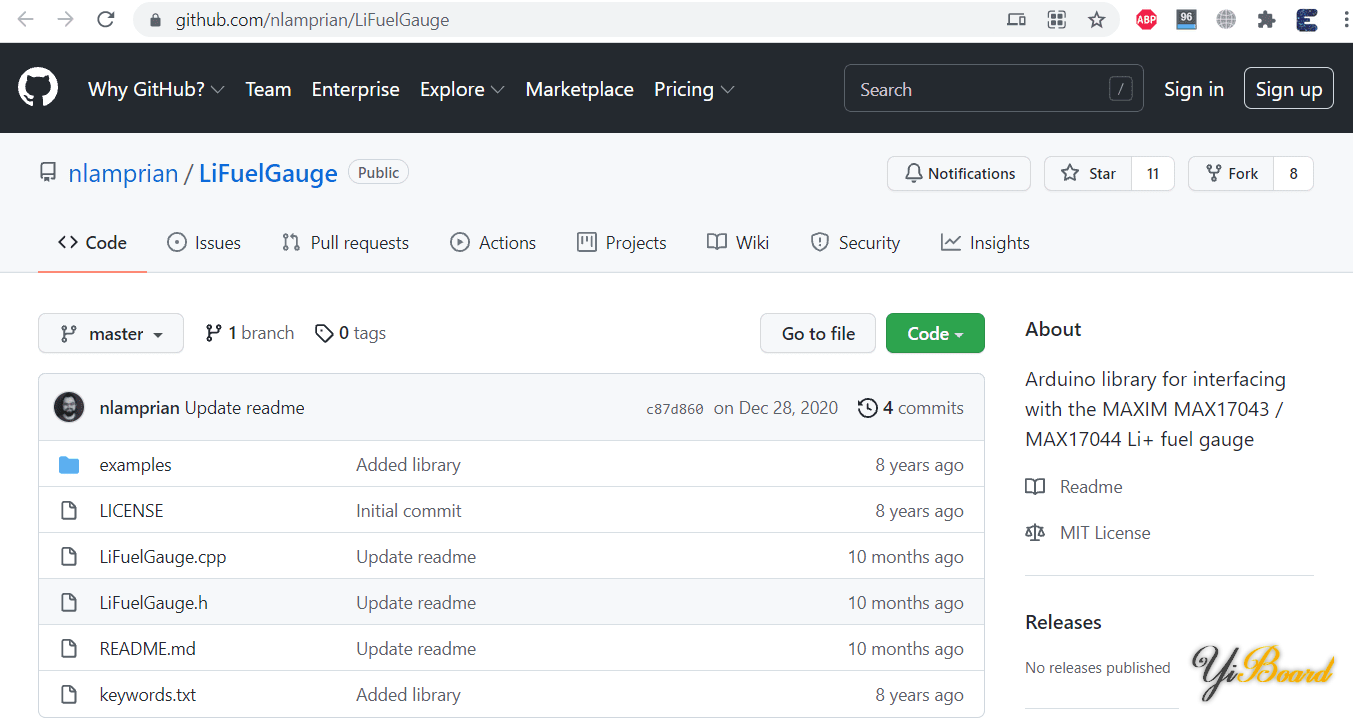Switch to the Pull requests tab
Image resolution: width=1353 pixels, height=722 pixels.
coord(345,243)
